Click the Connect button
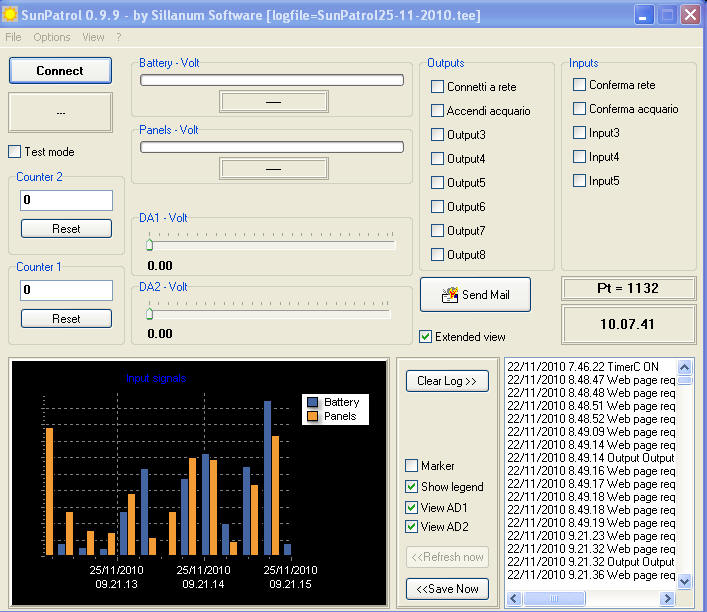This screenshot has height=612, width=707. (60, 71)
